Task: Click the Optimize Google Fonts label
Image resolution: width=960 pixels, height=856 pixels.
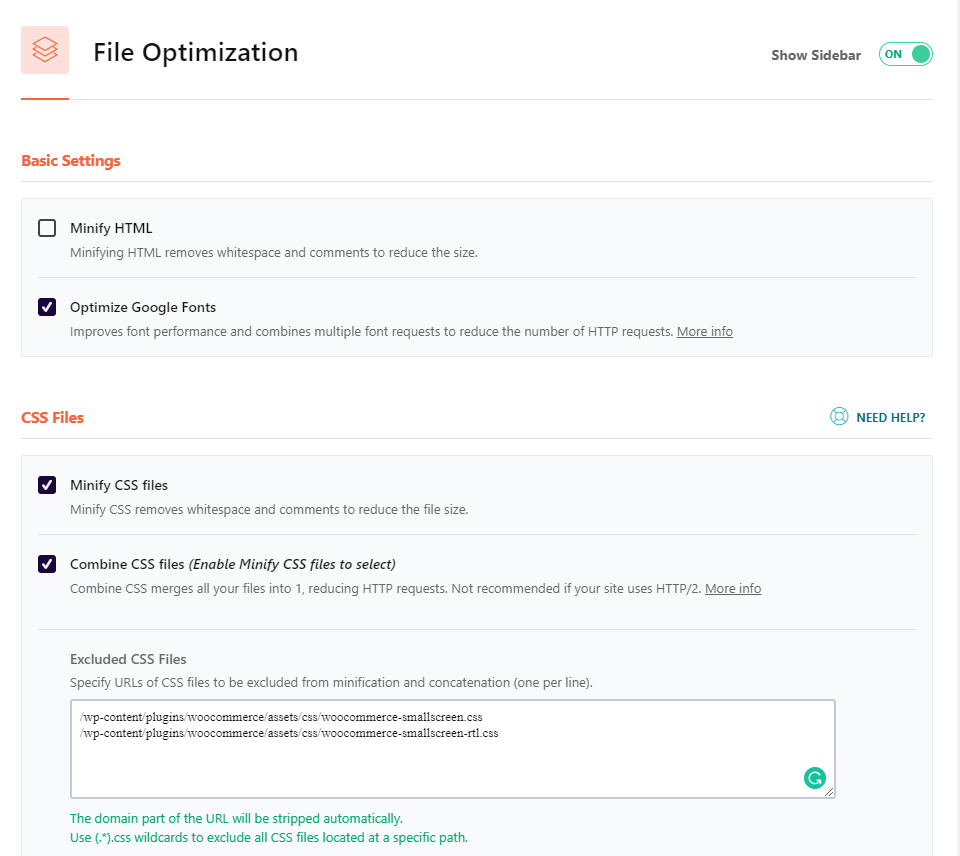Action: tap(143, 307)
